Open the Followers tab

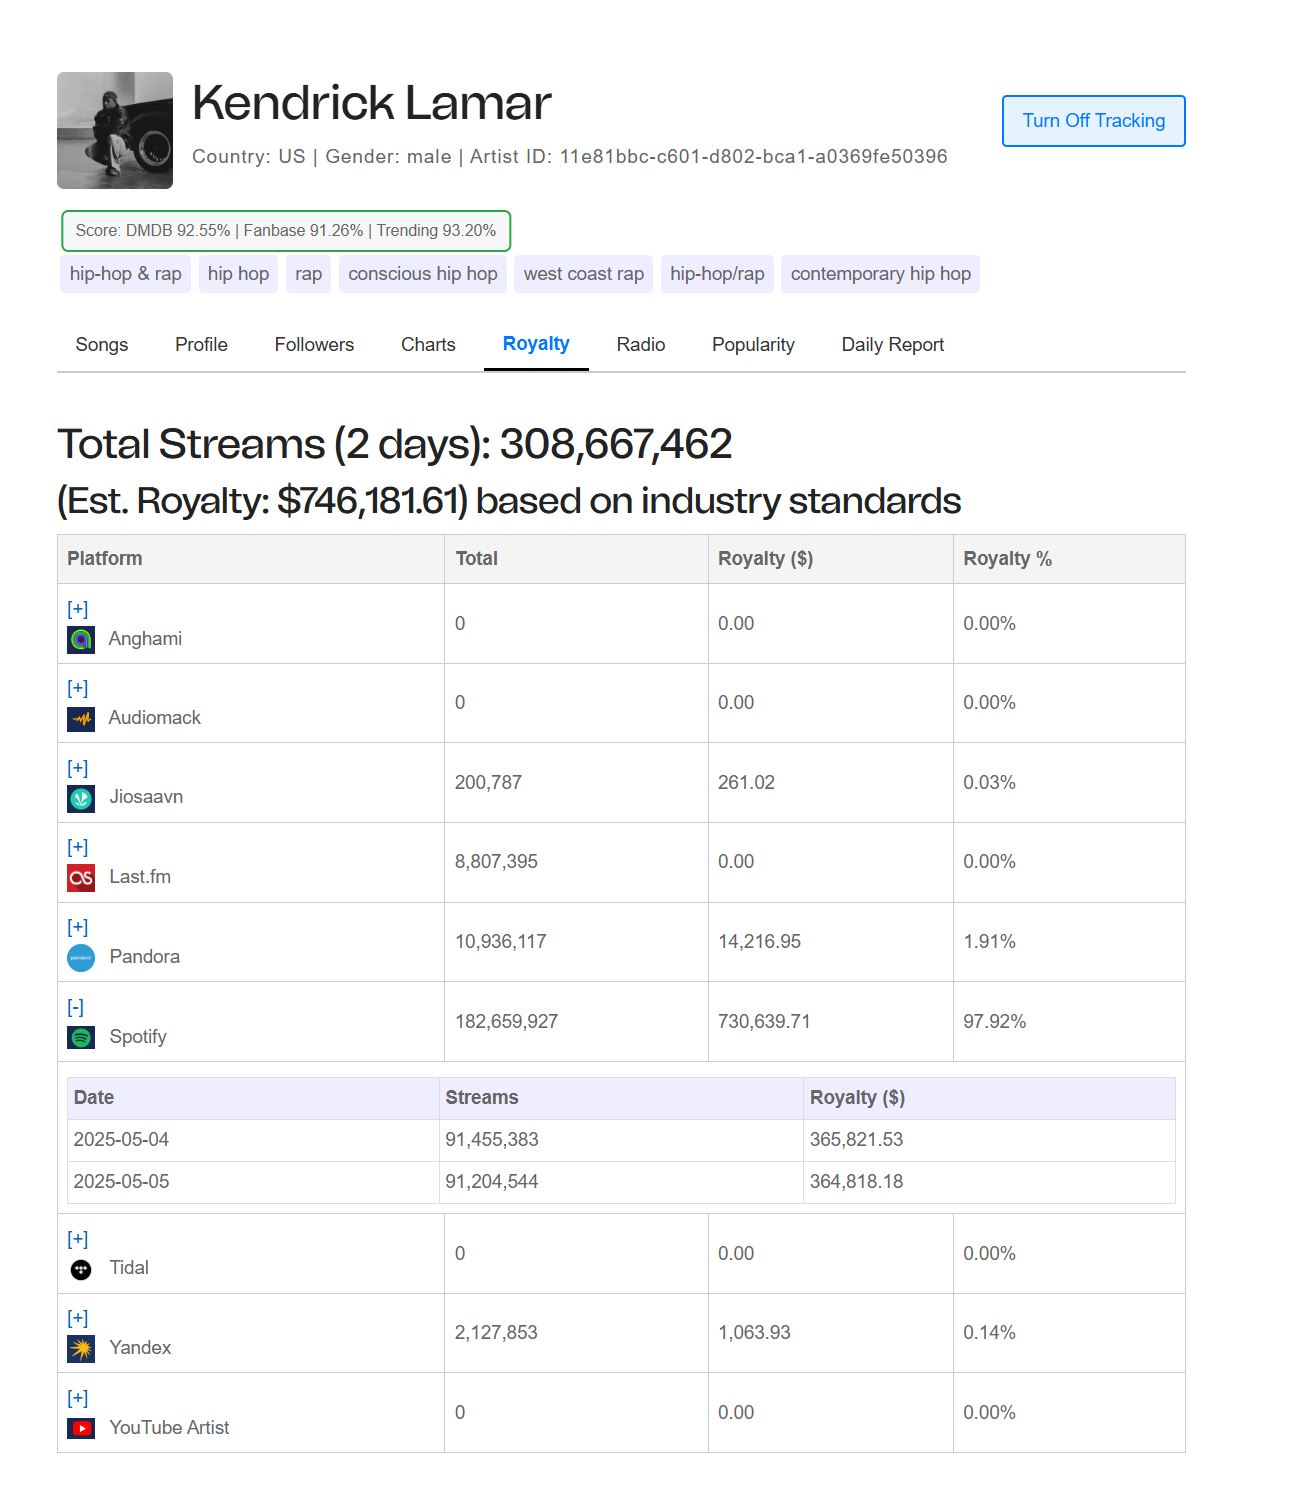(314, 344)
